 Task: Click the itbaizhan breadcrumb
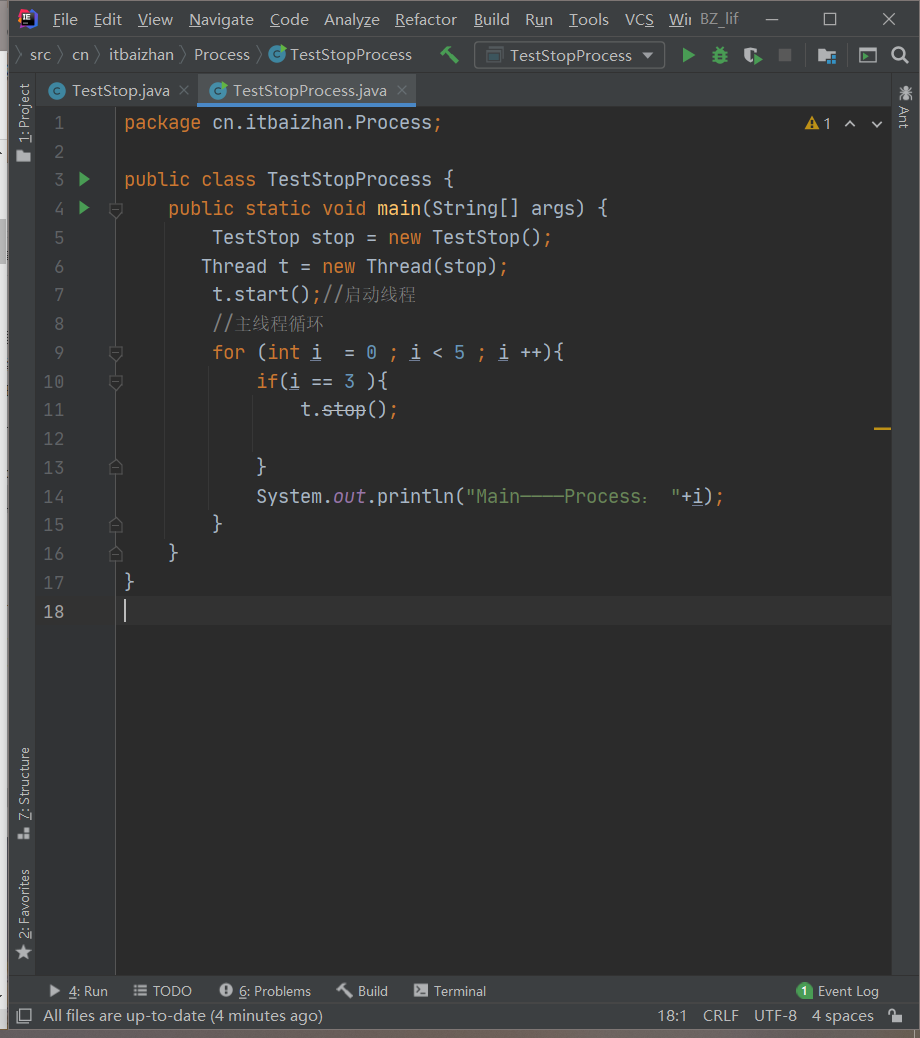(x=141, y=55)
